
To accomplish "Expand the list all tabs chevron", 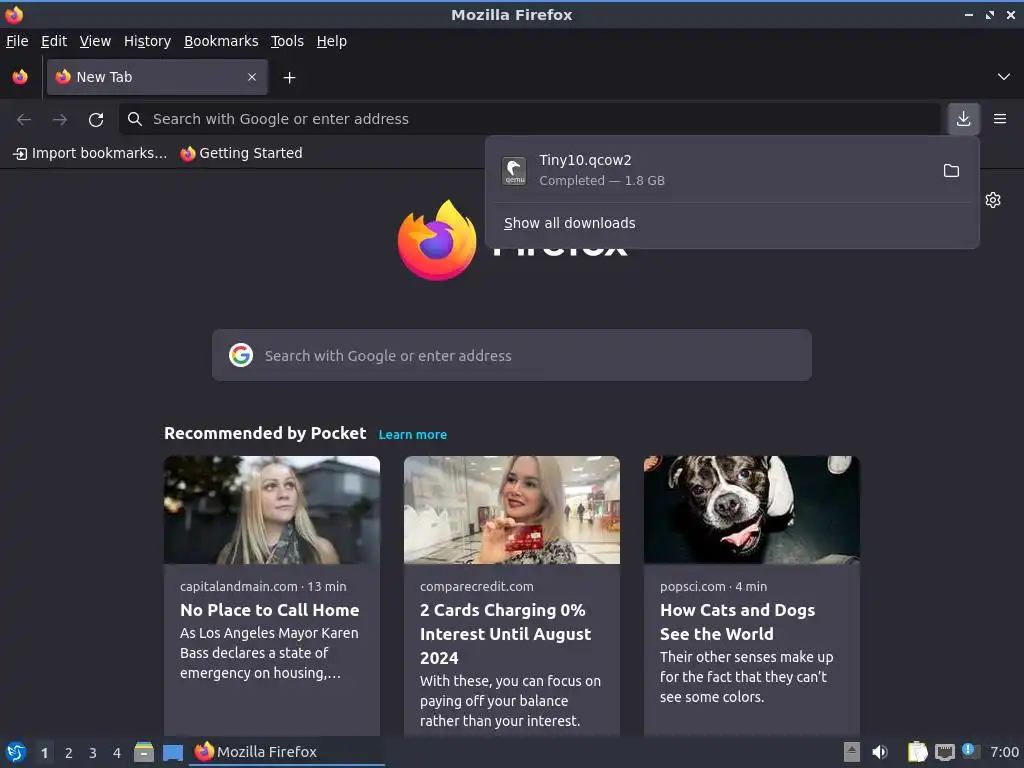I will [1004, 77].
